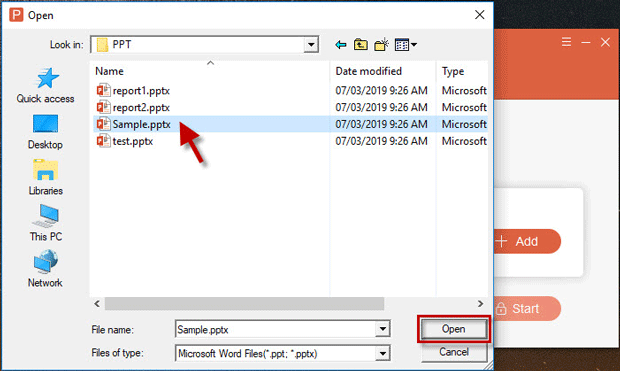Click Microsoft type of test.pptx row
Viewport: 620px width, 371px height.
click(x=464, y=141)
